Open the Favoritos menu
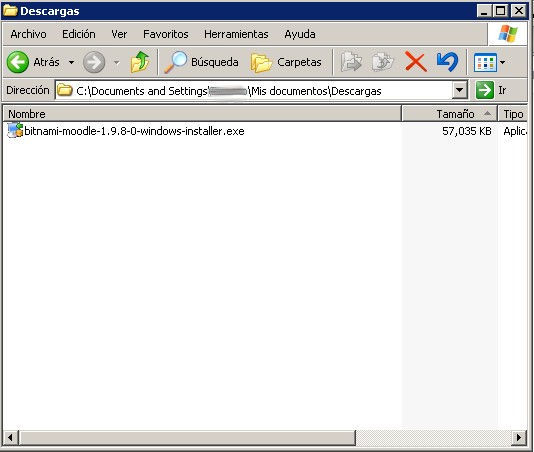534x452 pixels. coord(166,34)
